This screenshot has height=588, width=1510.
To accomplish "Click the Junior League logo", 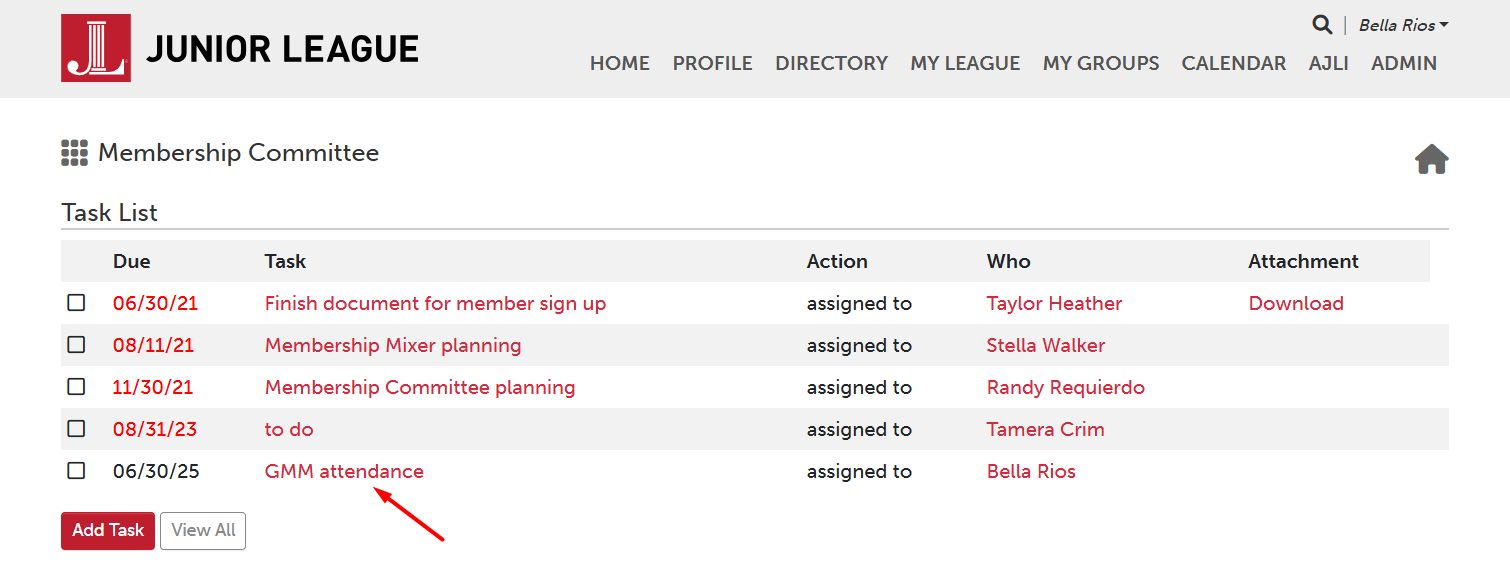I will (x=240, y=48).
